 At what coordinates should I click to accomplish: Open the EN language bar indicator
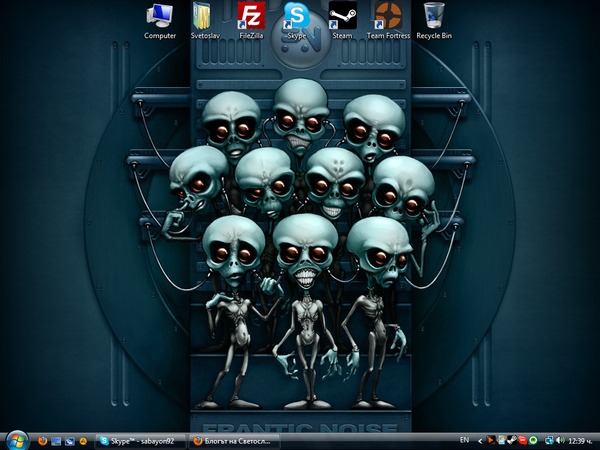(x=465, y=440)
